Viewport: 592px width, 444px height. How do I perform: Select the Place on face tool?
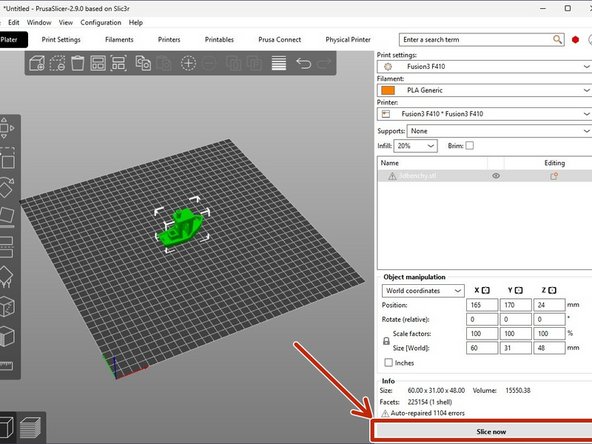coord(7,216)
